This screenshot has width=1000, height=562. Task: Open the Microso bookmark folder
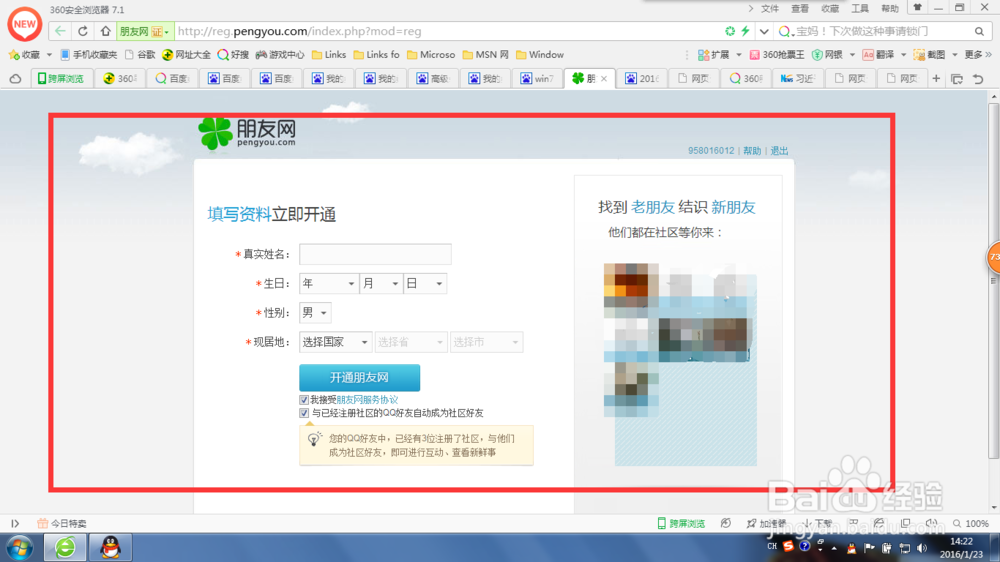pyautogui.click(x=431, y=55)
